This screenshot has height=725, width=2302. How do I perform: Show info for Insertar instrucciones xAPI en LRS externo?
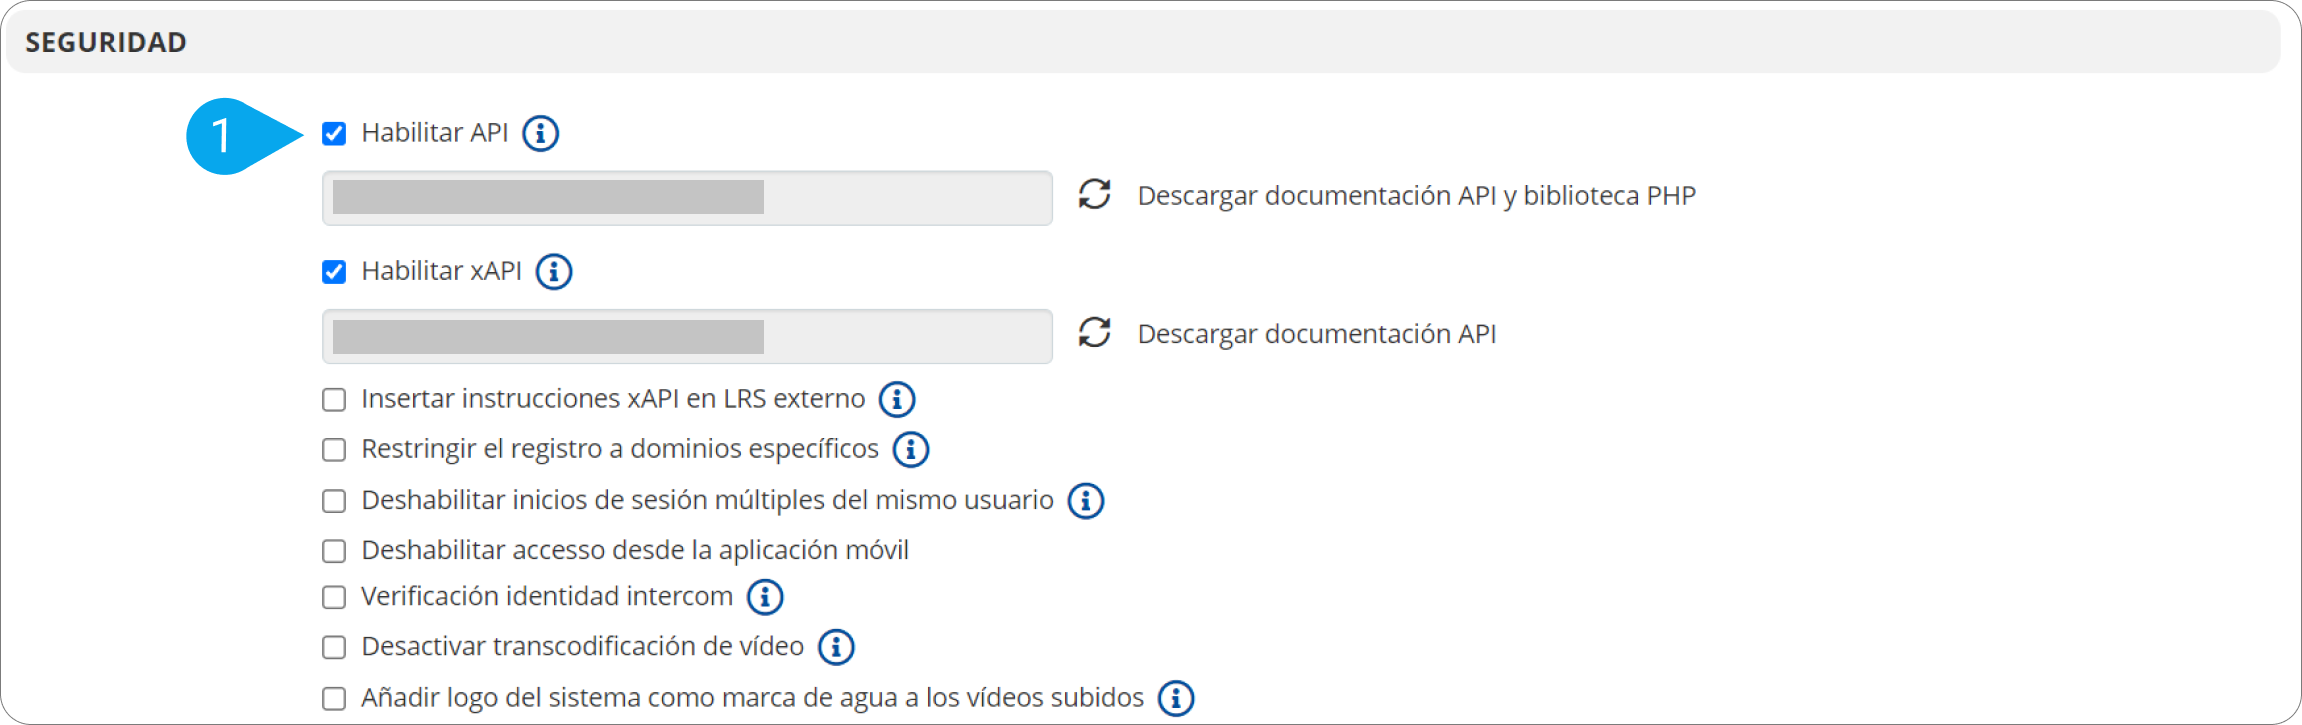897,399
